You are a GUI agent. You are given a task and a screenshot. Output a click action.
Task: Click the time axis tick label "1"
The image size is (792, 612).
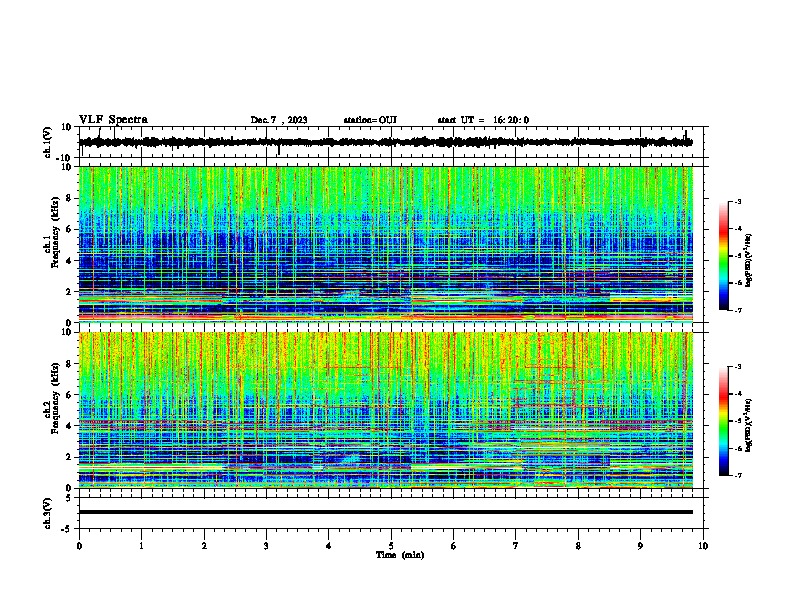[141, 546]
